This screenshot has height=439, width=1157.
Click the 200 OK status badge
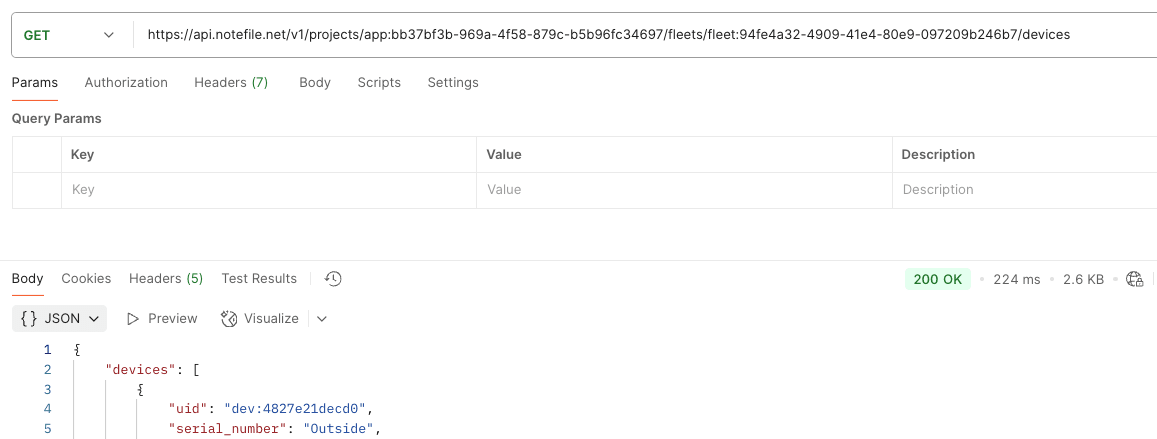click(x=938, y=279)
